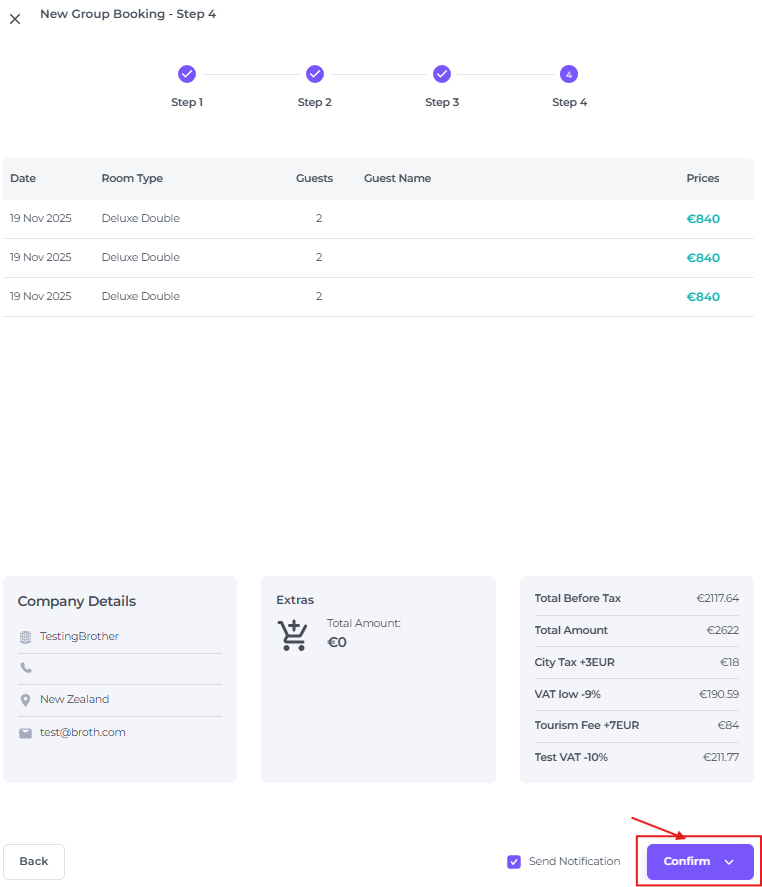
Task: Go back using the Back button
Action: tap(34, 862)
